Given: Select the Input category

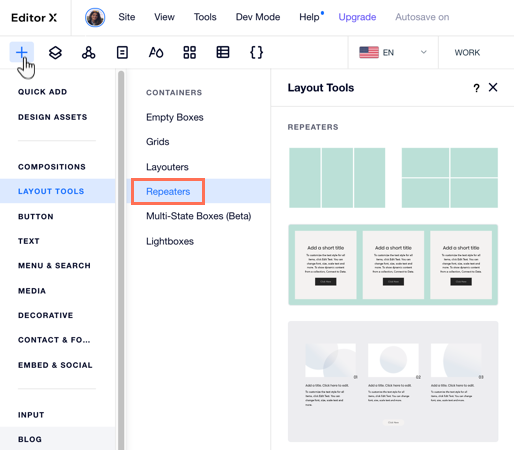Looking at the screenshot, I should [31, 415].
